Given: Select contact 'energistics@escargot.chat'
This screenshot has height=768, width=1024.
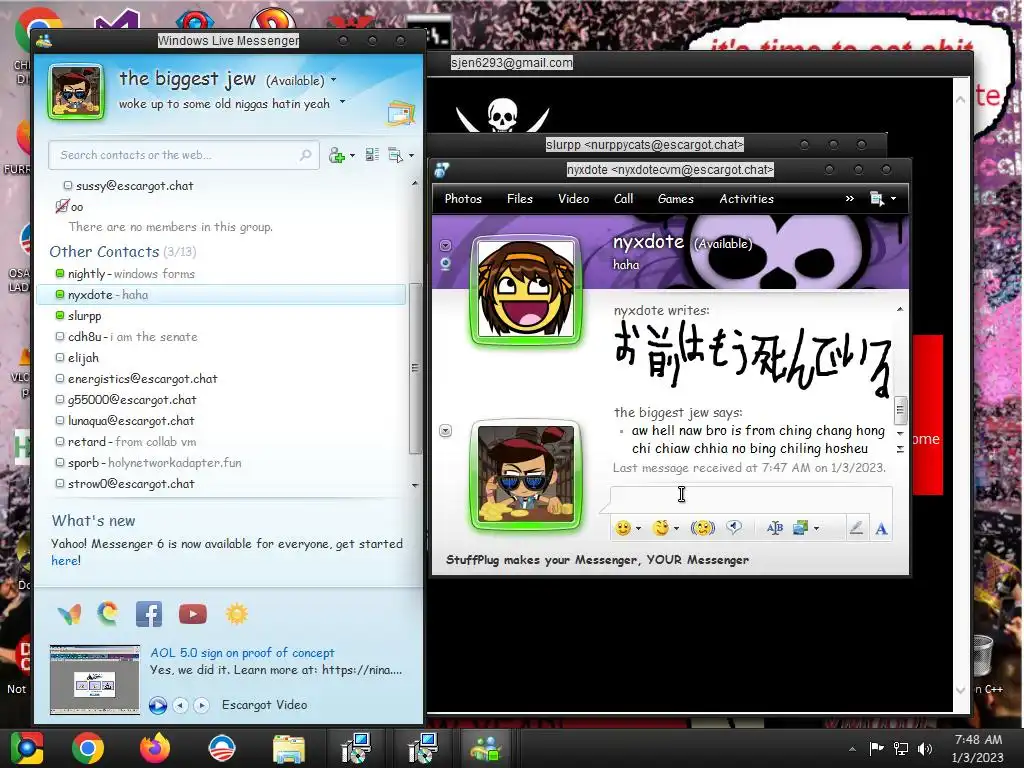Looking at the screenshot, I should click(x=221, y=379).
